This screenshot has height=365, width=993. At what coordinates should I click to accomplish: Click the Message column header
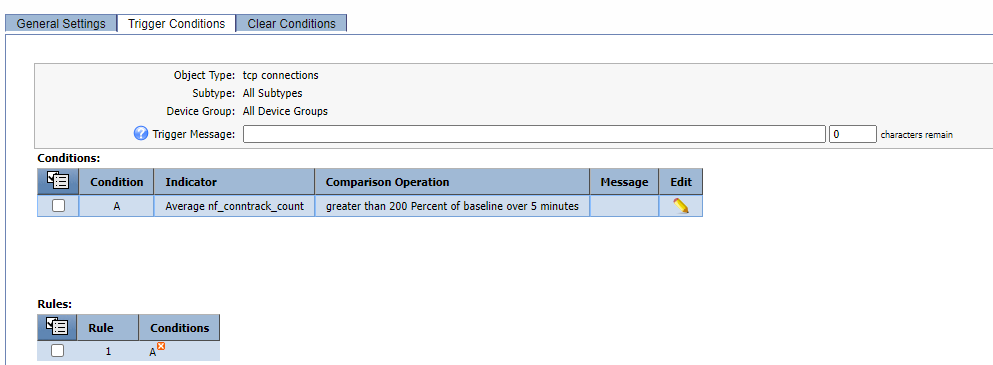click(x=624, y=182)
